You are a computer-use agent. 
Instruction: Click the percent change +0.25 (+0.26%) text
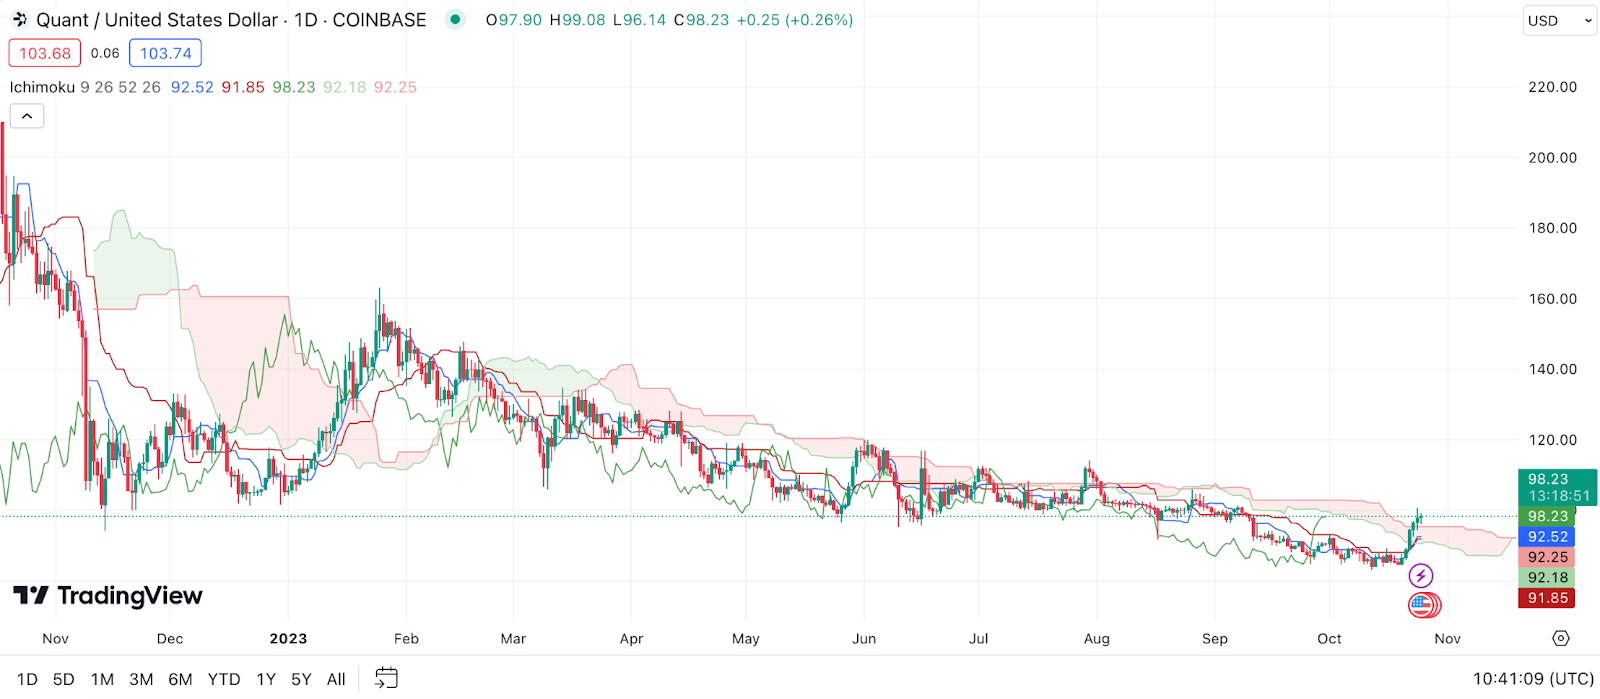tap(795, 20)
